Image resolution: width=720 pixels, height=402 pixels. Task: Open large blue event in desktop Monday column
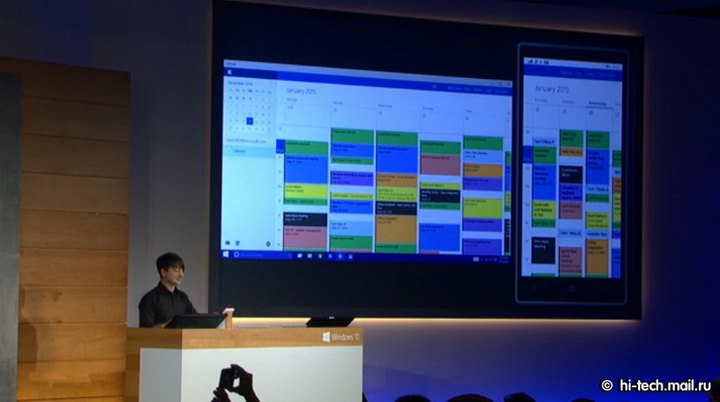[x=306, y=169]
